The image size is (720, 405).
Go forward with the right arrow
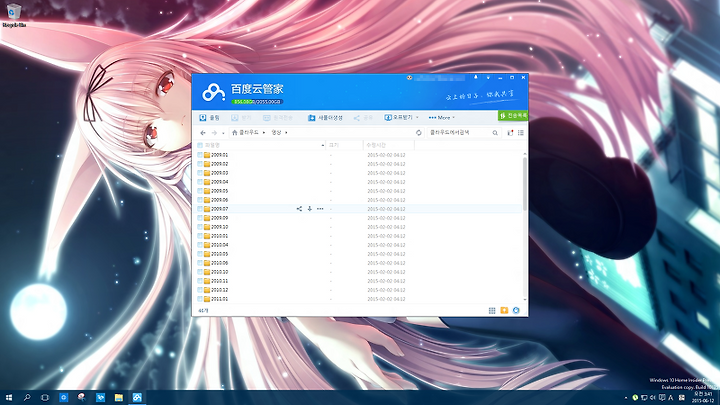(x=214, y=133)
